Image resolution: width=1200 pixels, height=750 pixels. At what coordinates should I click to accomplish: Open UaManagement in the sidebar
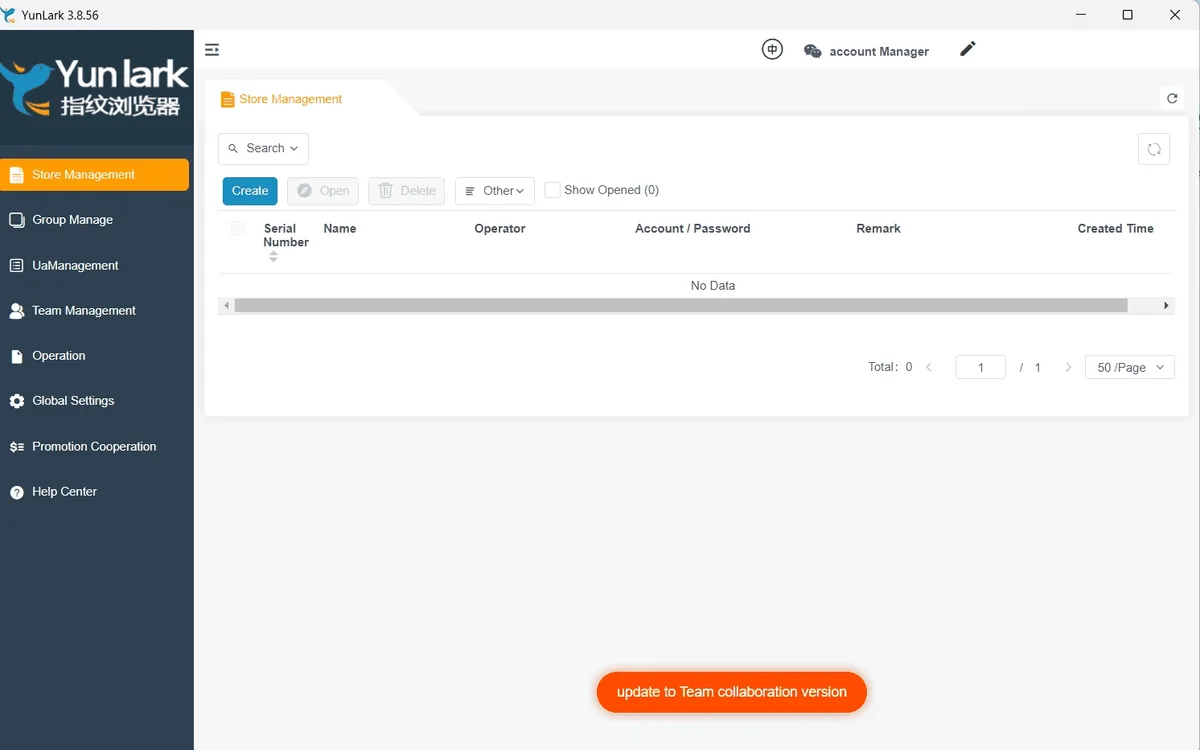pos(94,266)
